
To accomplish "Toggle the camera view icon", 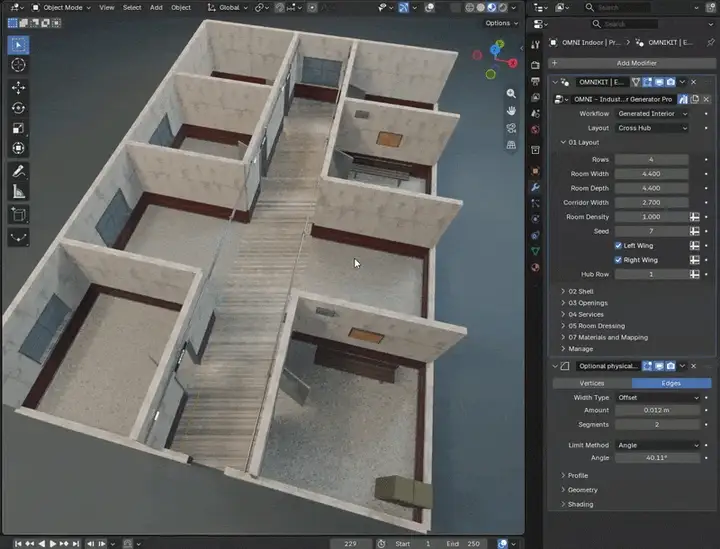I will pyautogui.click(x=511, y=128).
